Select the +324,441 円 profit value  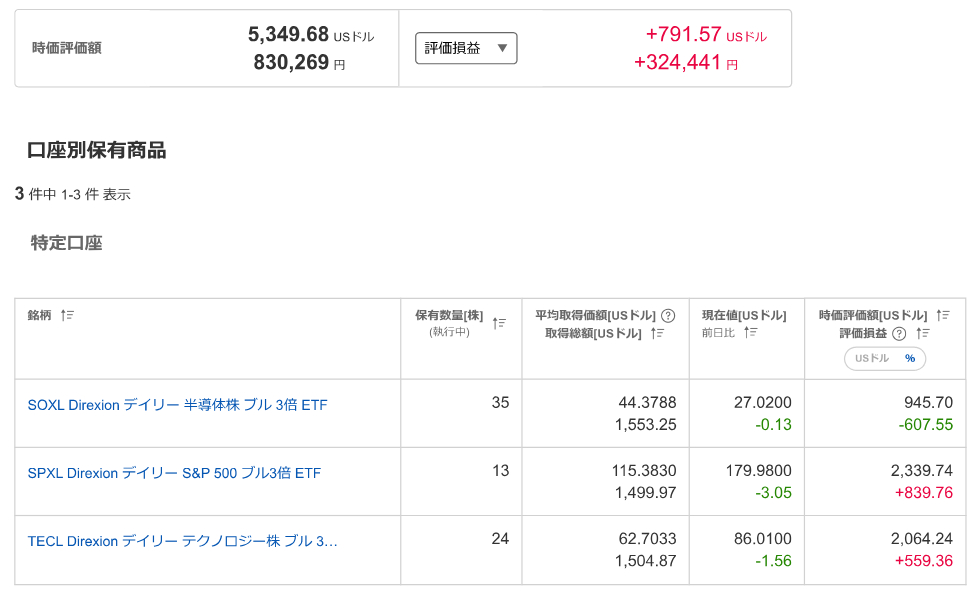(x=685, y=62)
